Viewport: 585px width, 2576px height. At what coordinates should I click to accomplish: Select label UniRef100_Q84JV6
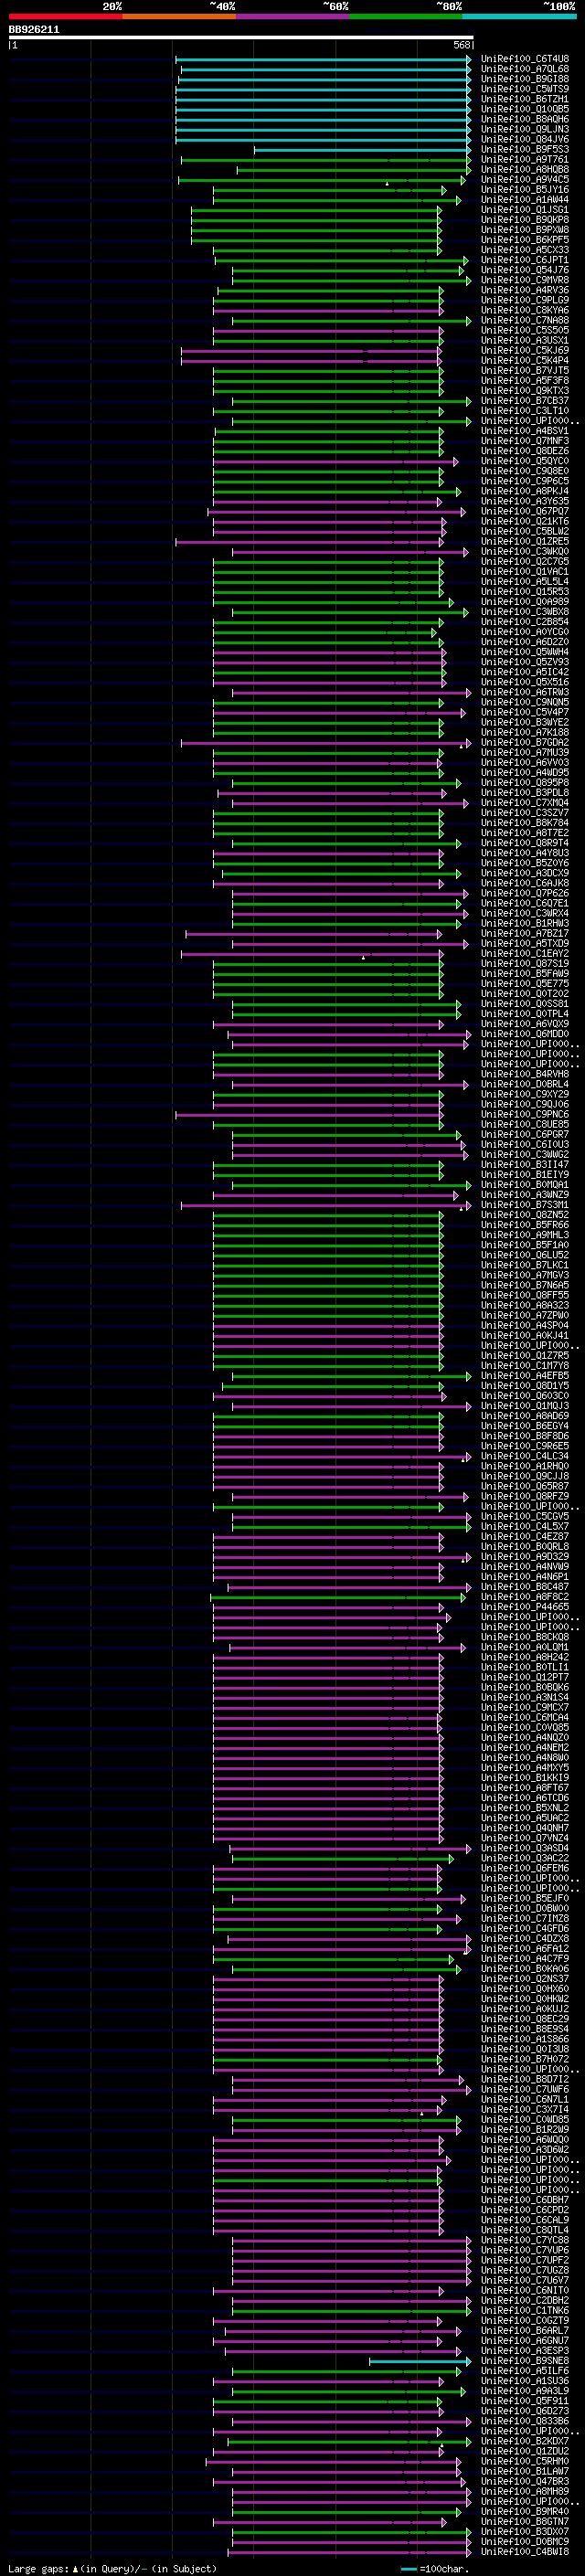525,139
